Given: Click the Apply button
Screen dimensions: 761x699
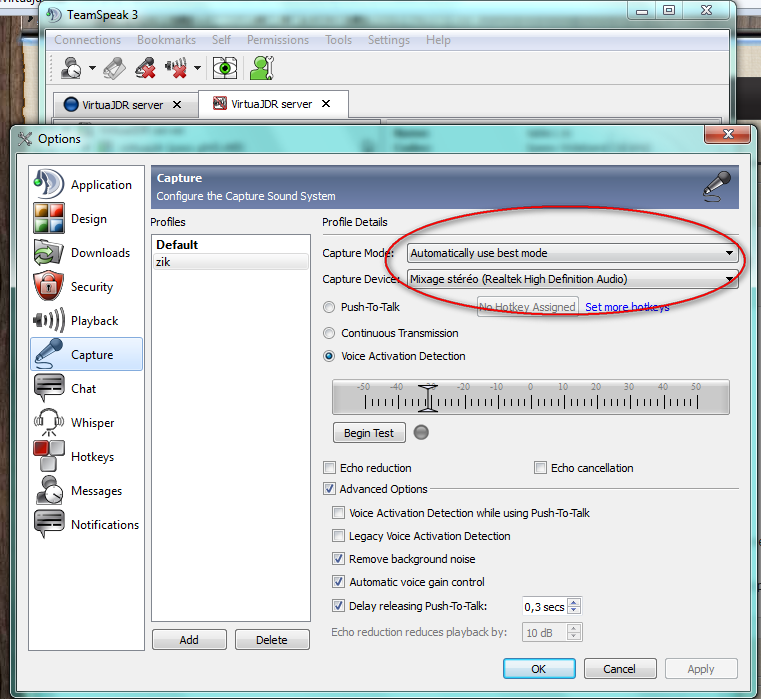Looking at the screenshot, I should click(701, 669).
